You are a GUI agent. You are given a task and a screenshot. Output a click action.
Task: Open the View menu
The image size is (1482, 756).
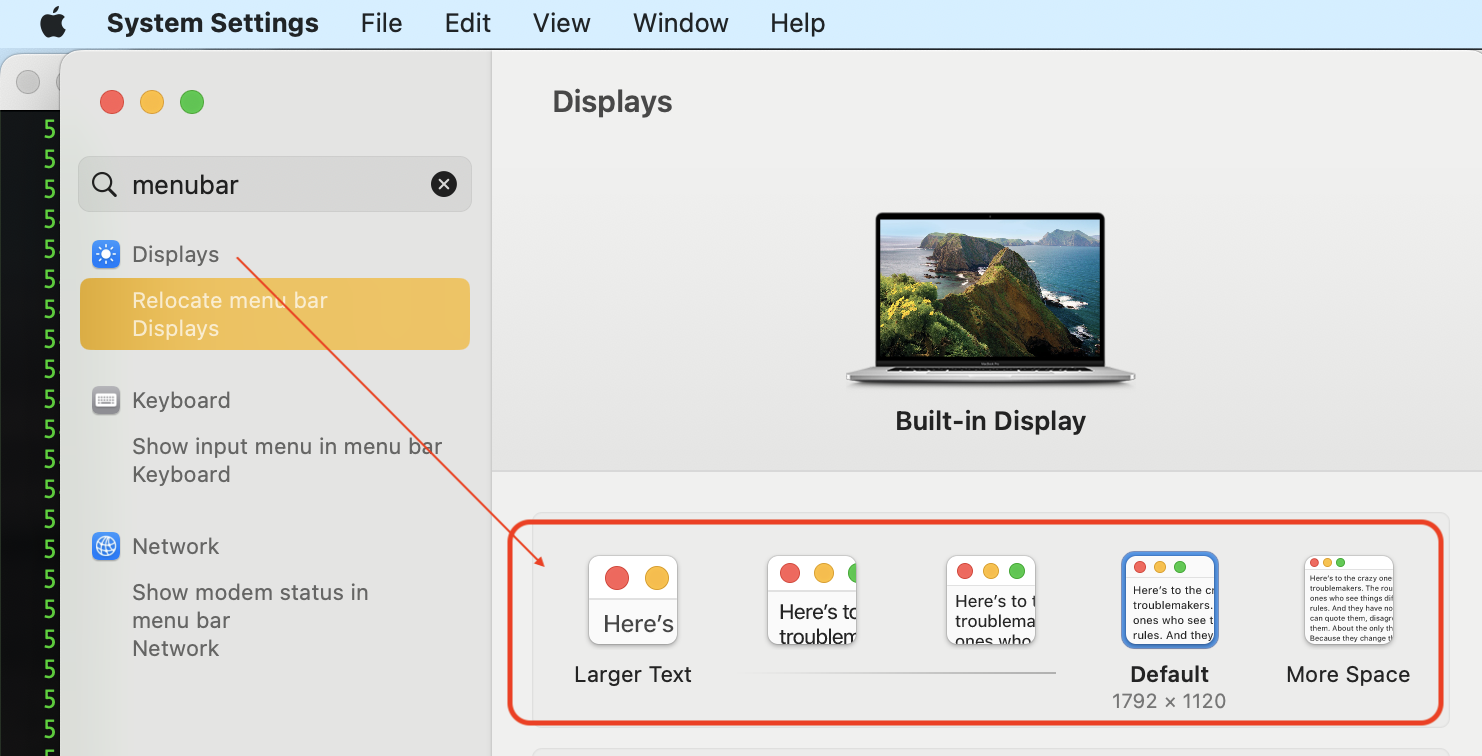(x=561, y=22)
